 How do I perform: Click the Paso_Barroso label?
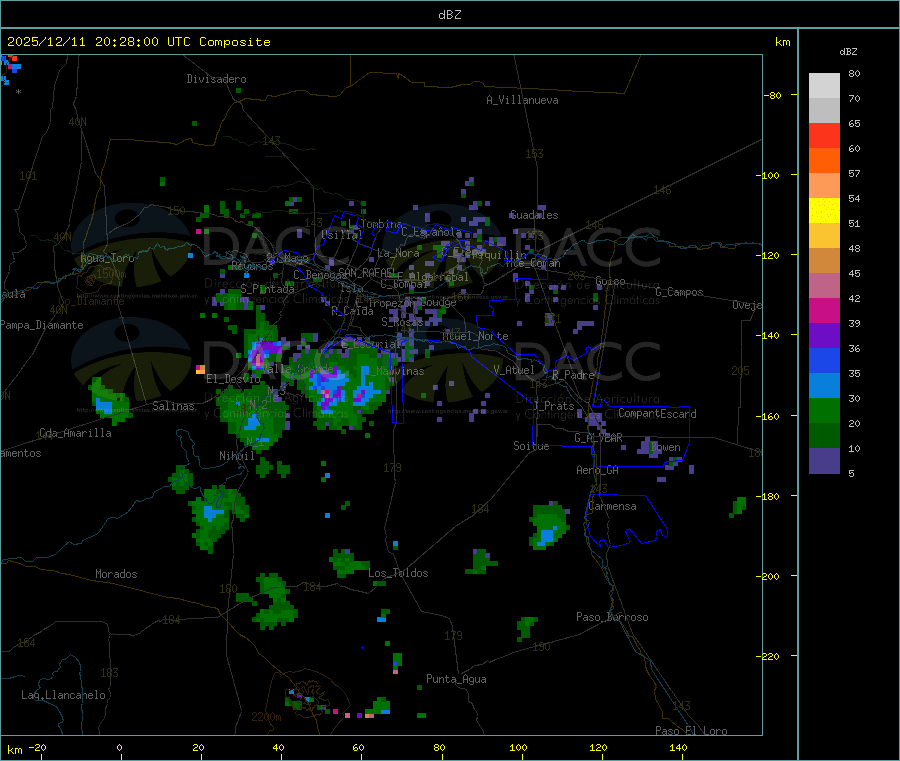612,617
